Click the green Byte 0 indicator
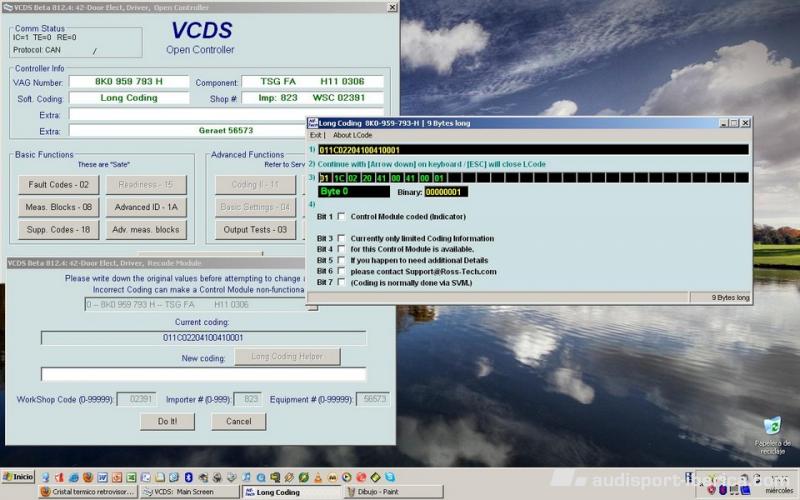800x500 pixels. [354, 192]
